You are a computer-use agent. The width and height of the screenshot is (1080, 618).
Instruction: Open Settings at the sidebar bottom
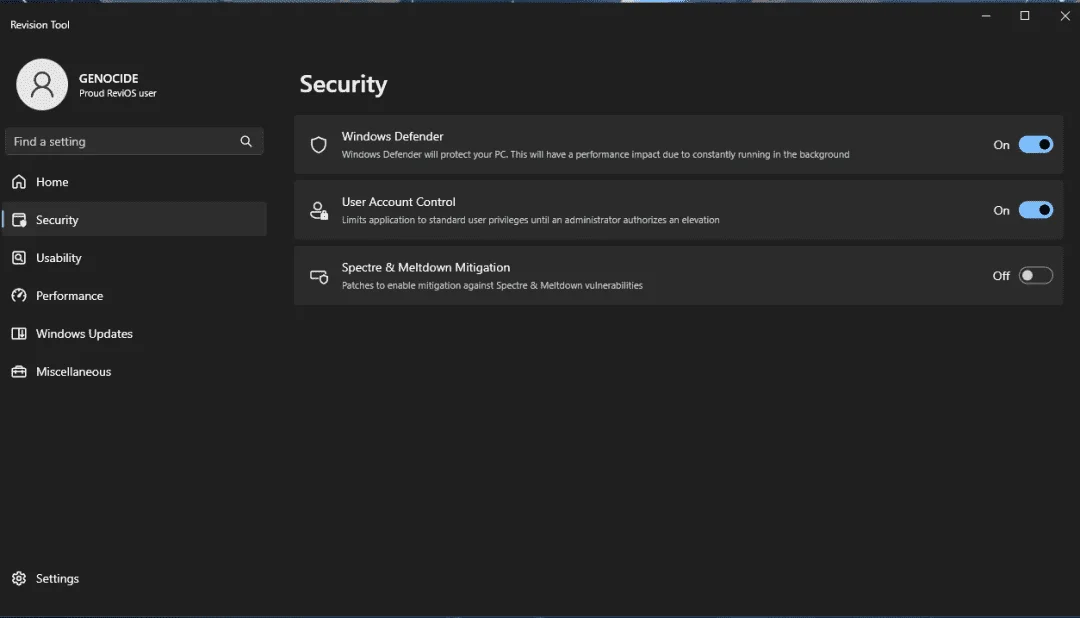[x=134, y=578]
